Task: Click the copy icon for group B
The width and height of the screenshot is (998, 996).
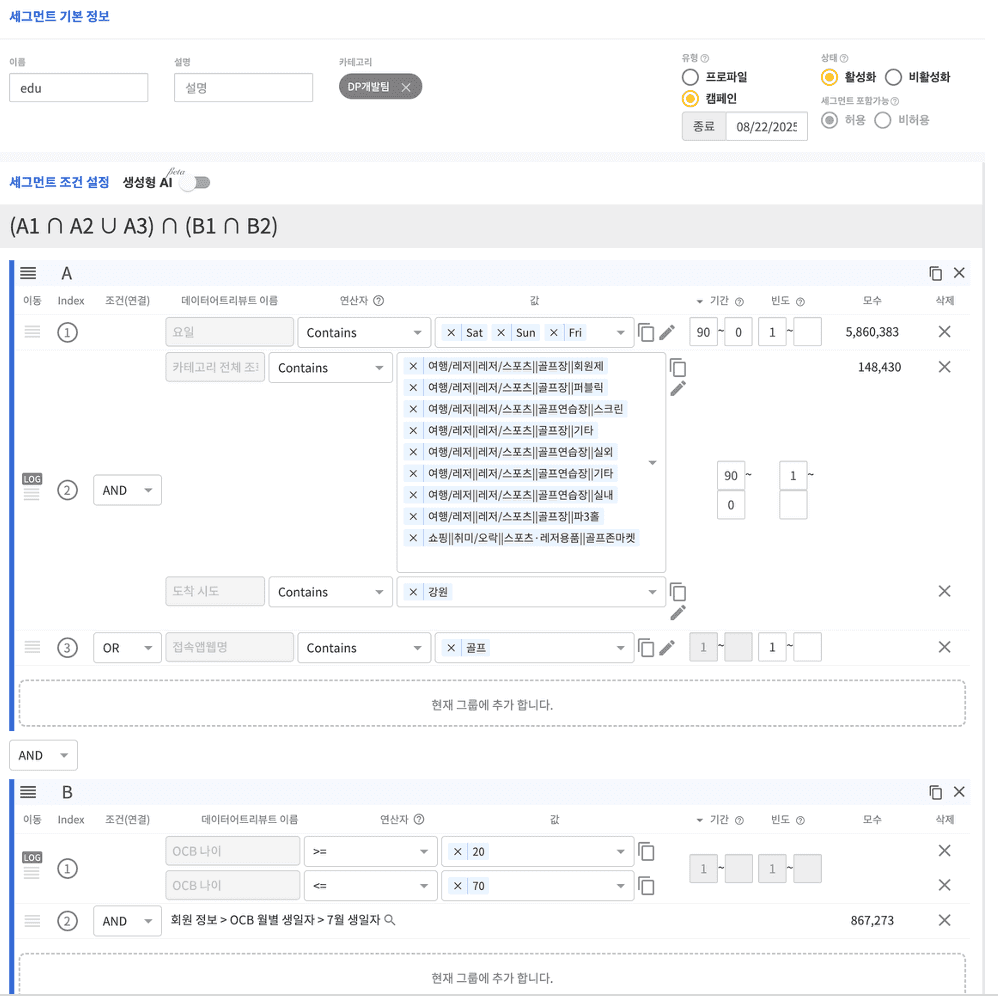Action: (935, 792)
